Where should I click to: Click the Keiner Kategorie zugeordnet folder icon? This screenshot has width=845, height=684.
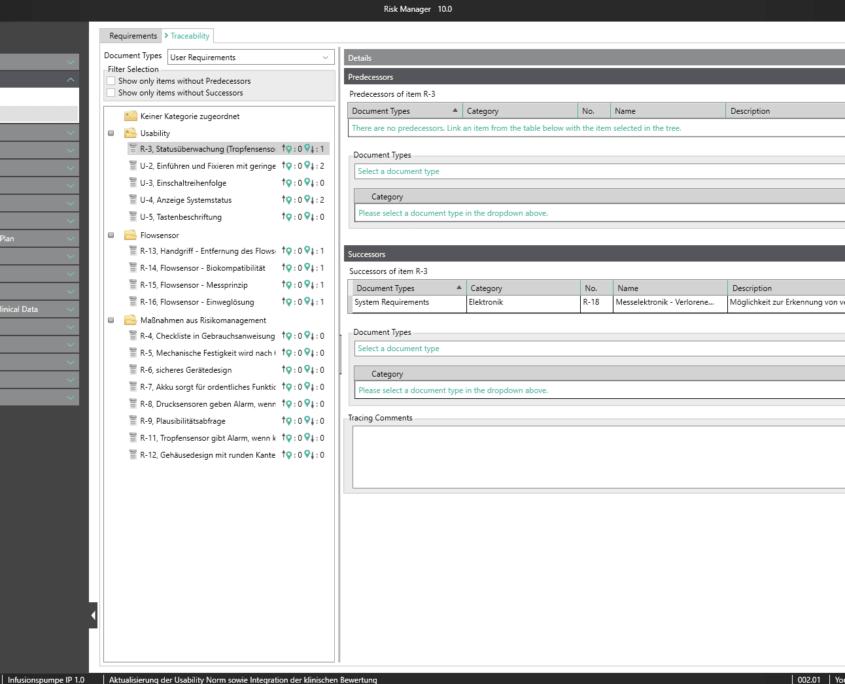pyautogui.click(x=130, y=116)
